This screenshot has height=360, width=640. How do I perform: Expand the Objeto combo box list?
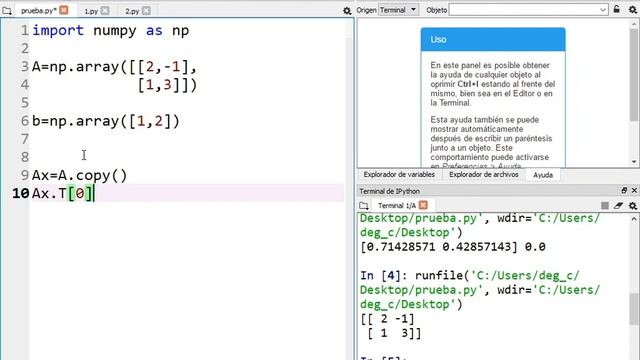[x=603, y=10]
